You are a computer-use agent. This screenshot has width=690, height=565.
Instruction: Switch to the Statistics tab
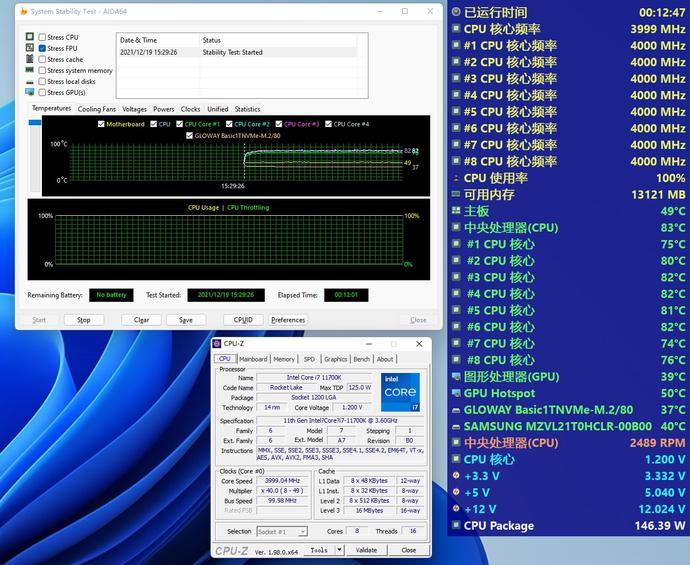point(247,109)
